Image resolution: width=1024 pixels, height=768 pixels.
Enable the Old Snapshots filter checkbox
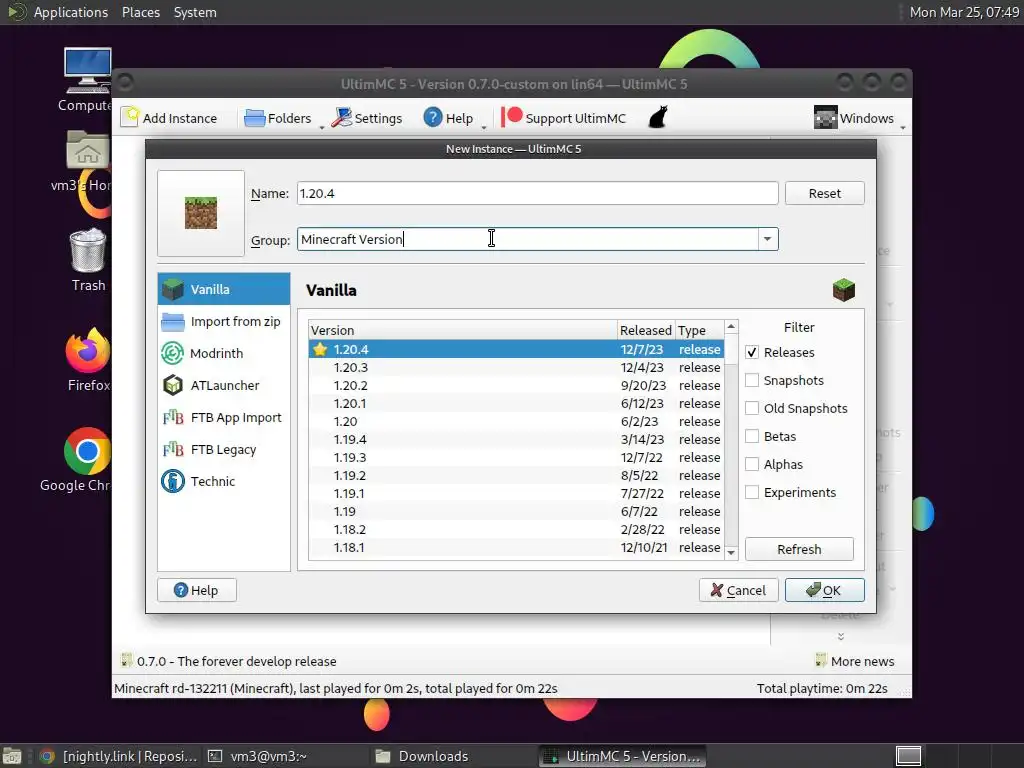click(752, 408)
